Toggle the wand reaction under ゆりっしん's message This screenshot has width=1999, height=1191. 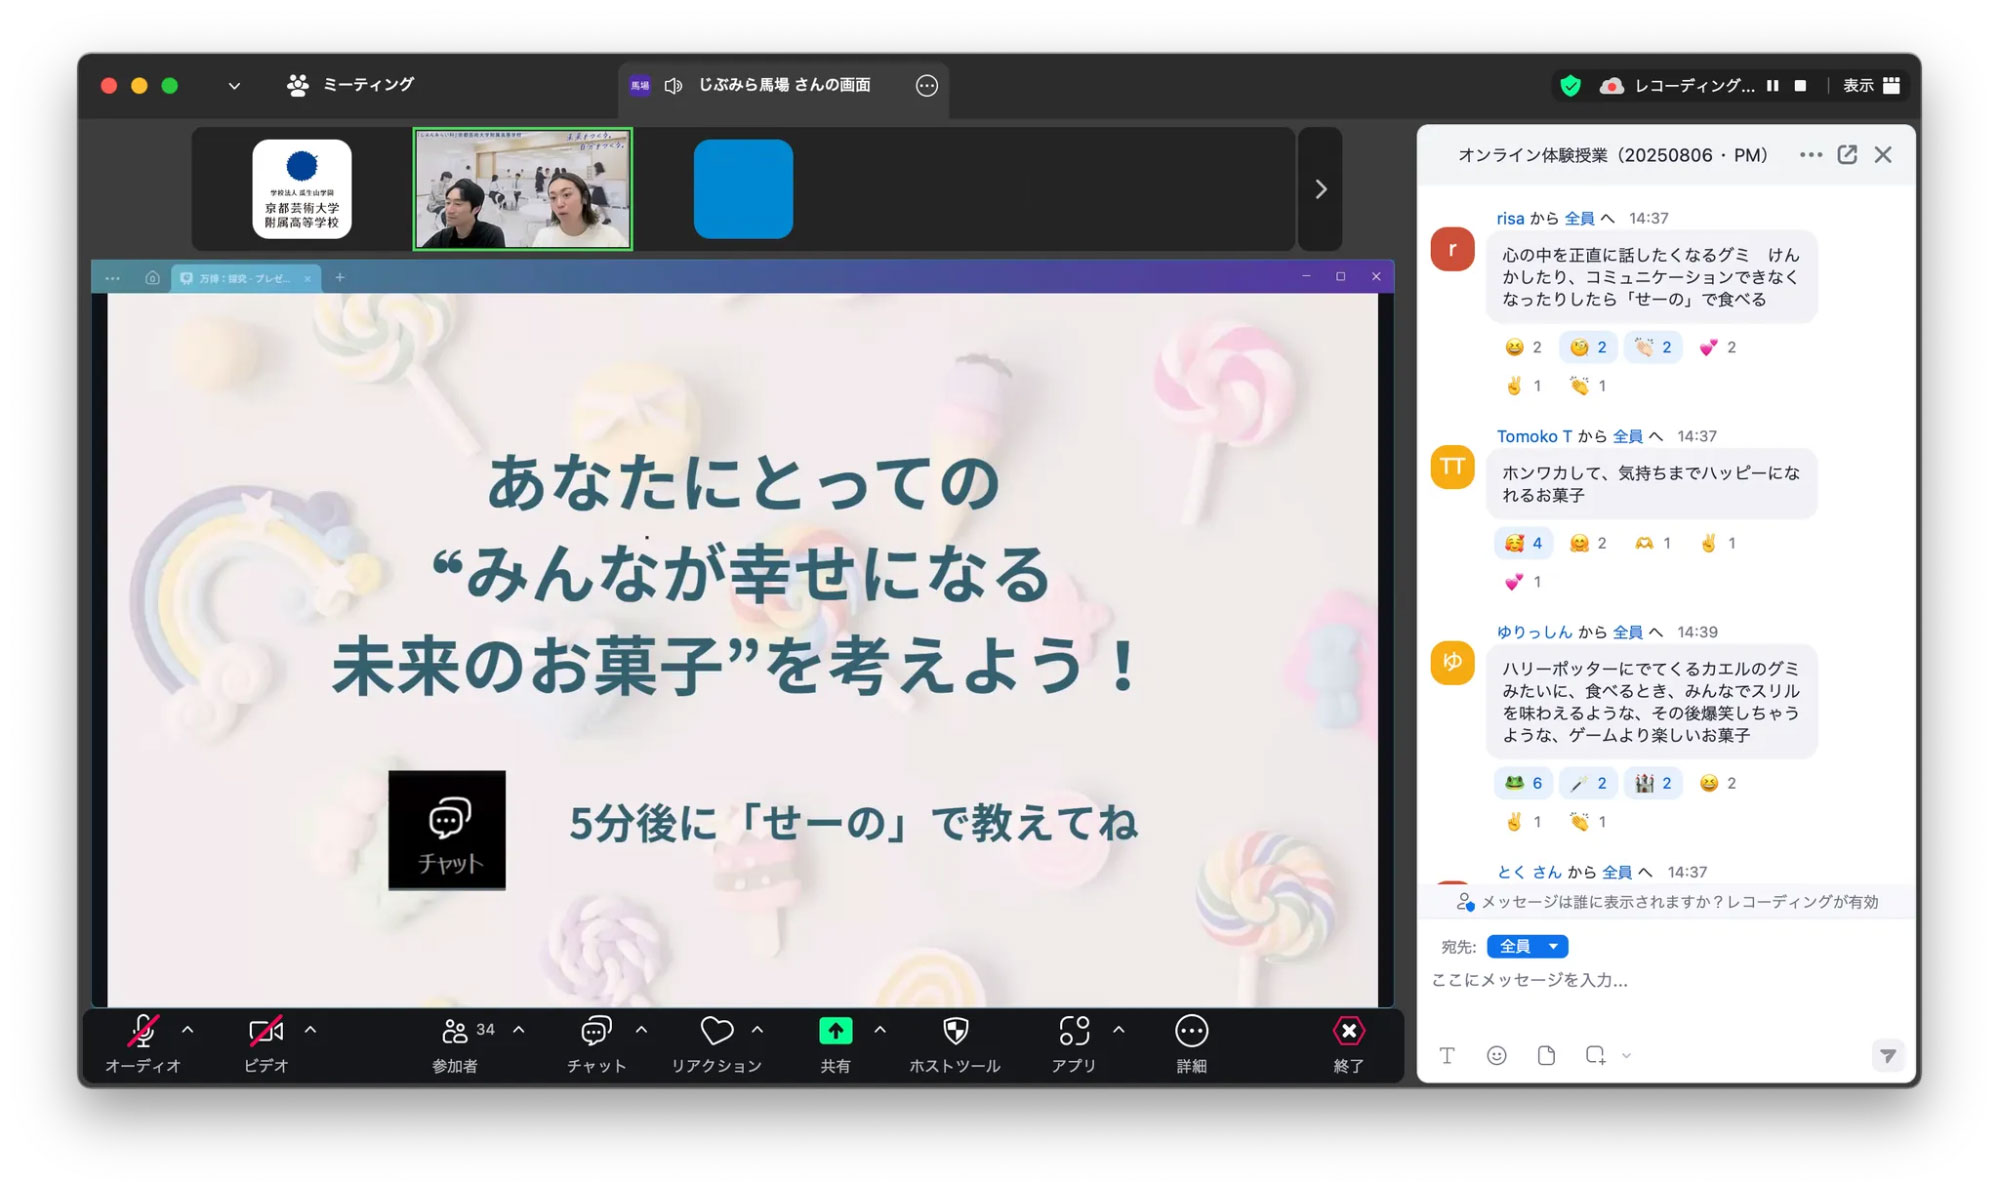[1588, 783]
